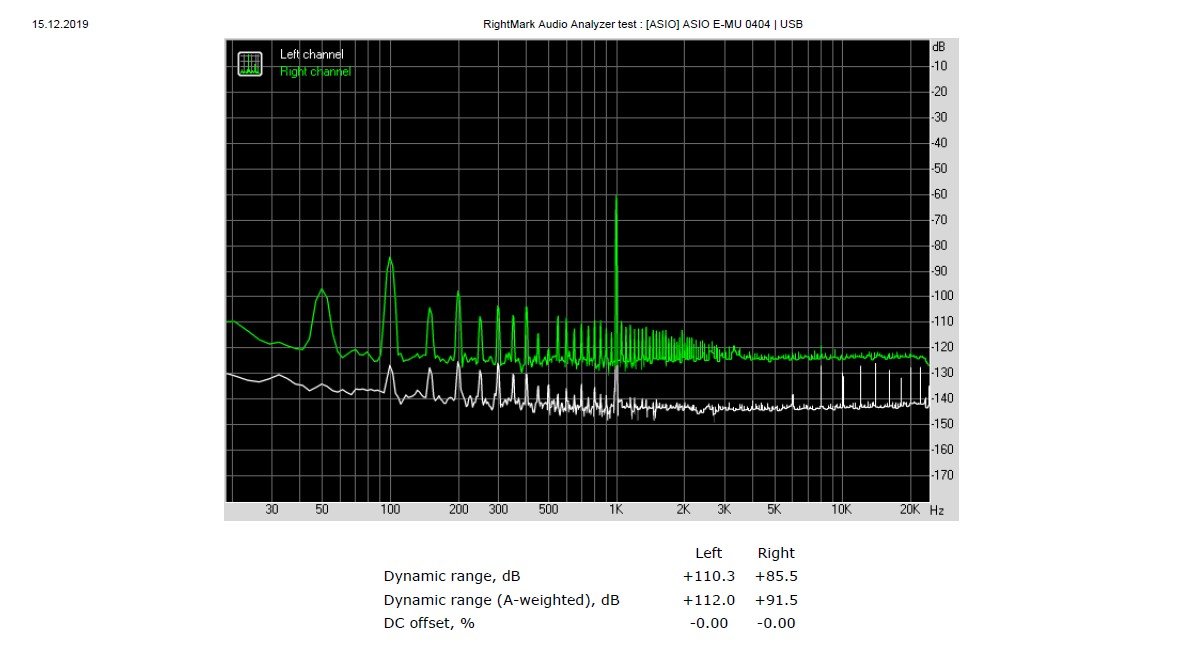
Task: Click the dB unit label on the axis
Action: click(939, 46)
